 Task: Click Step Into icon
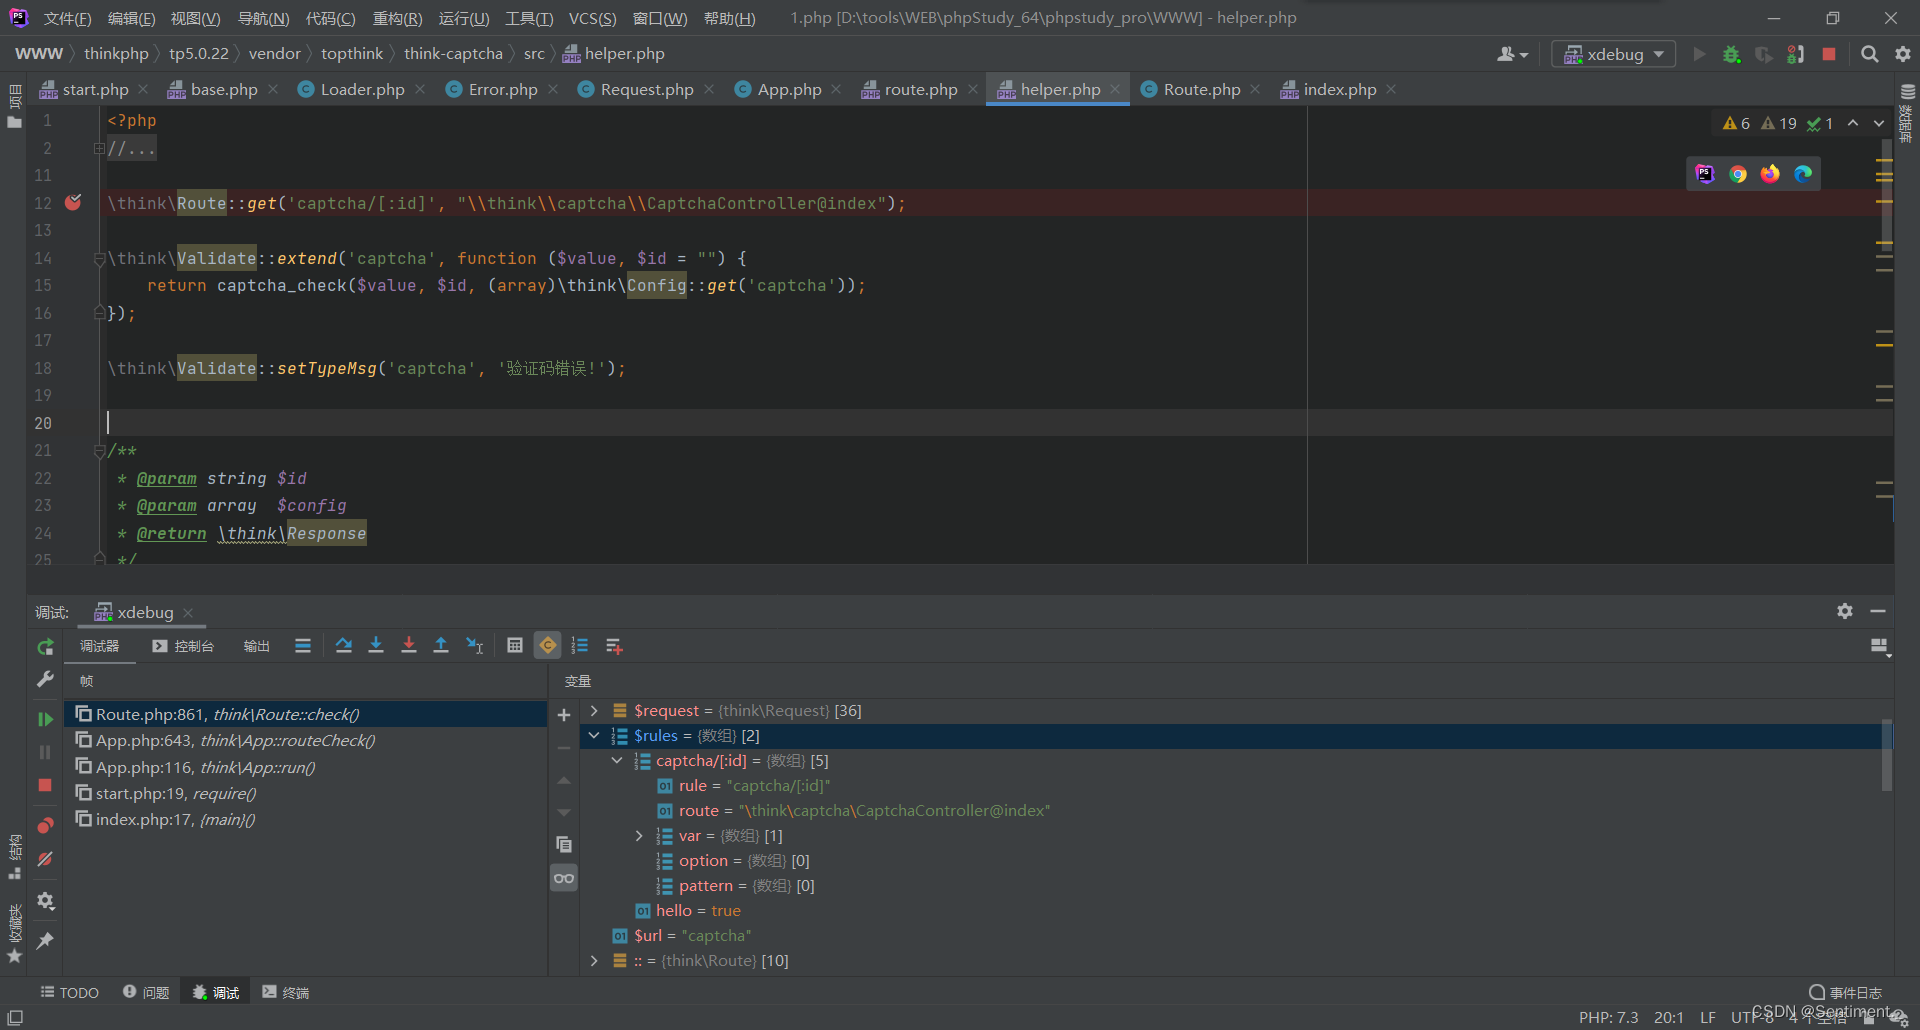(x=376, y=646)
